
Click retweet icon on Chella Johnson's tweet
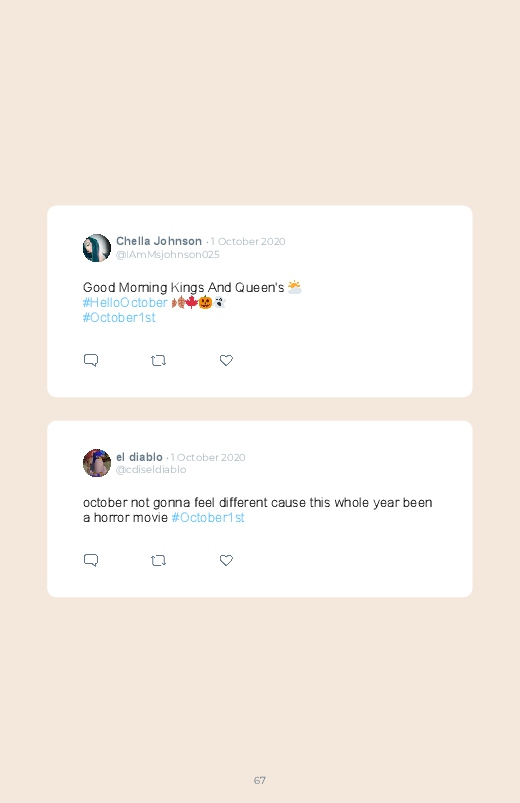coord(158,361)
